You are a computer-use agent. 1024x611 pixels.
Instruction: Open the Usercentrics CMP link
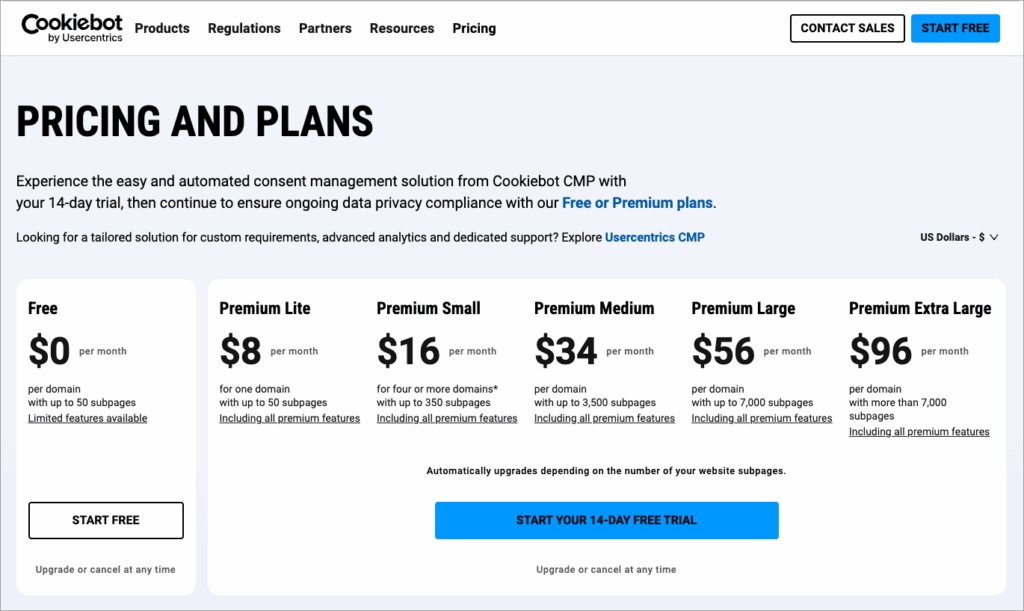[655, 237]
